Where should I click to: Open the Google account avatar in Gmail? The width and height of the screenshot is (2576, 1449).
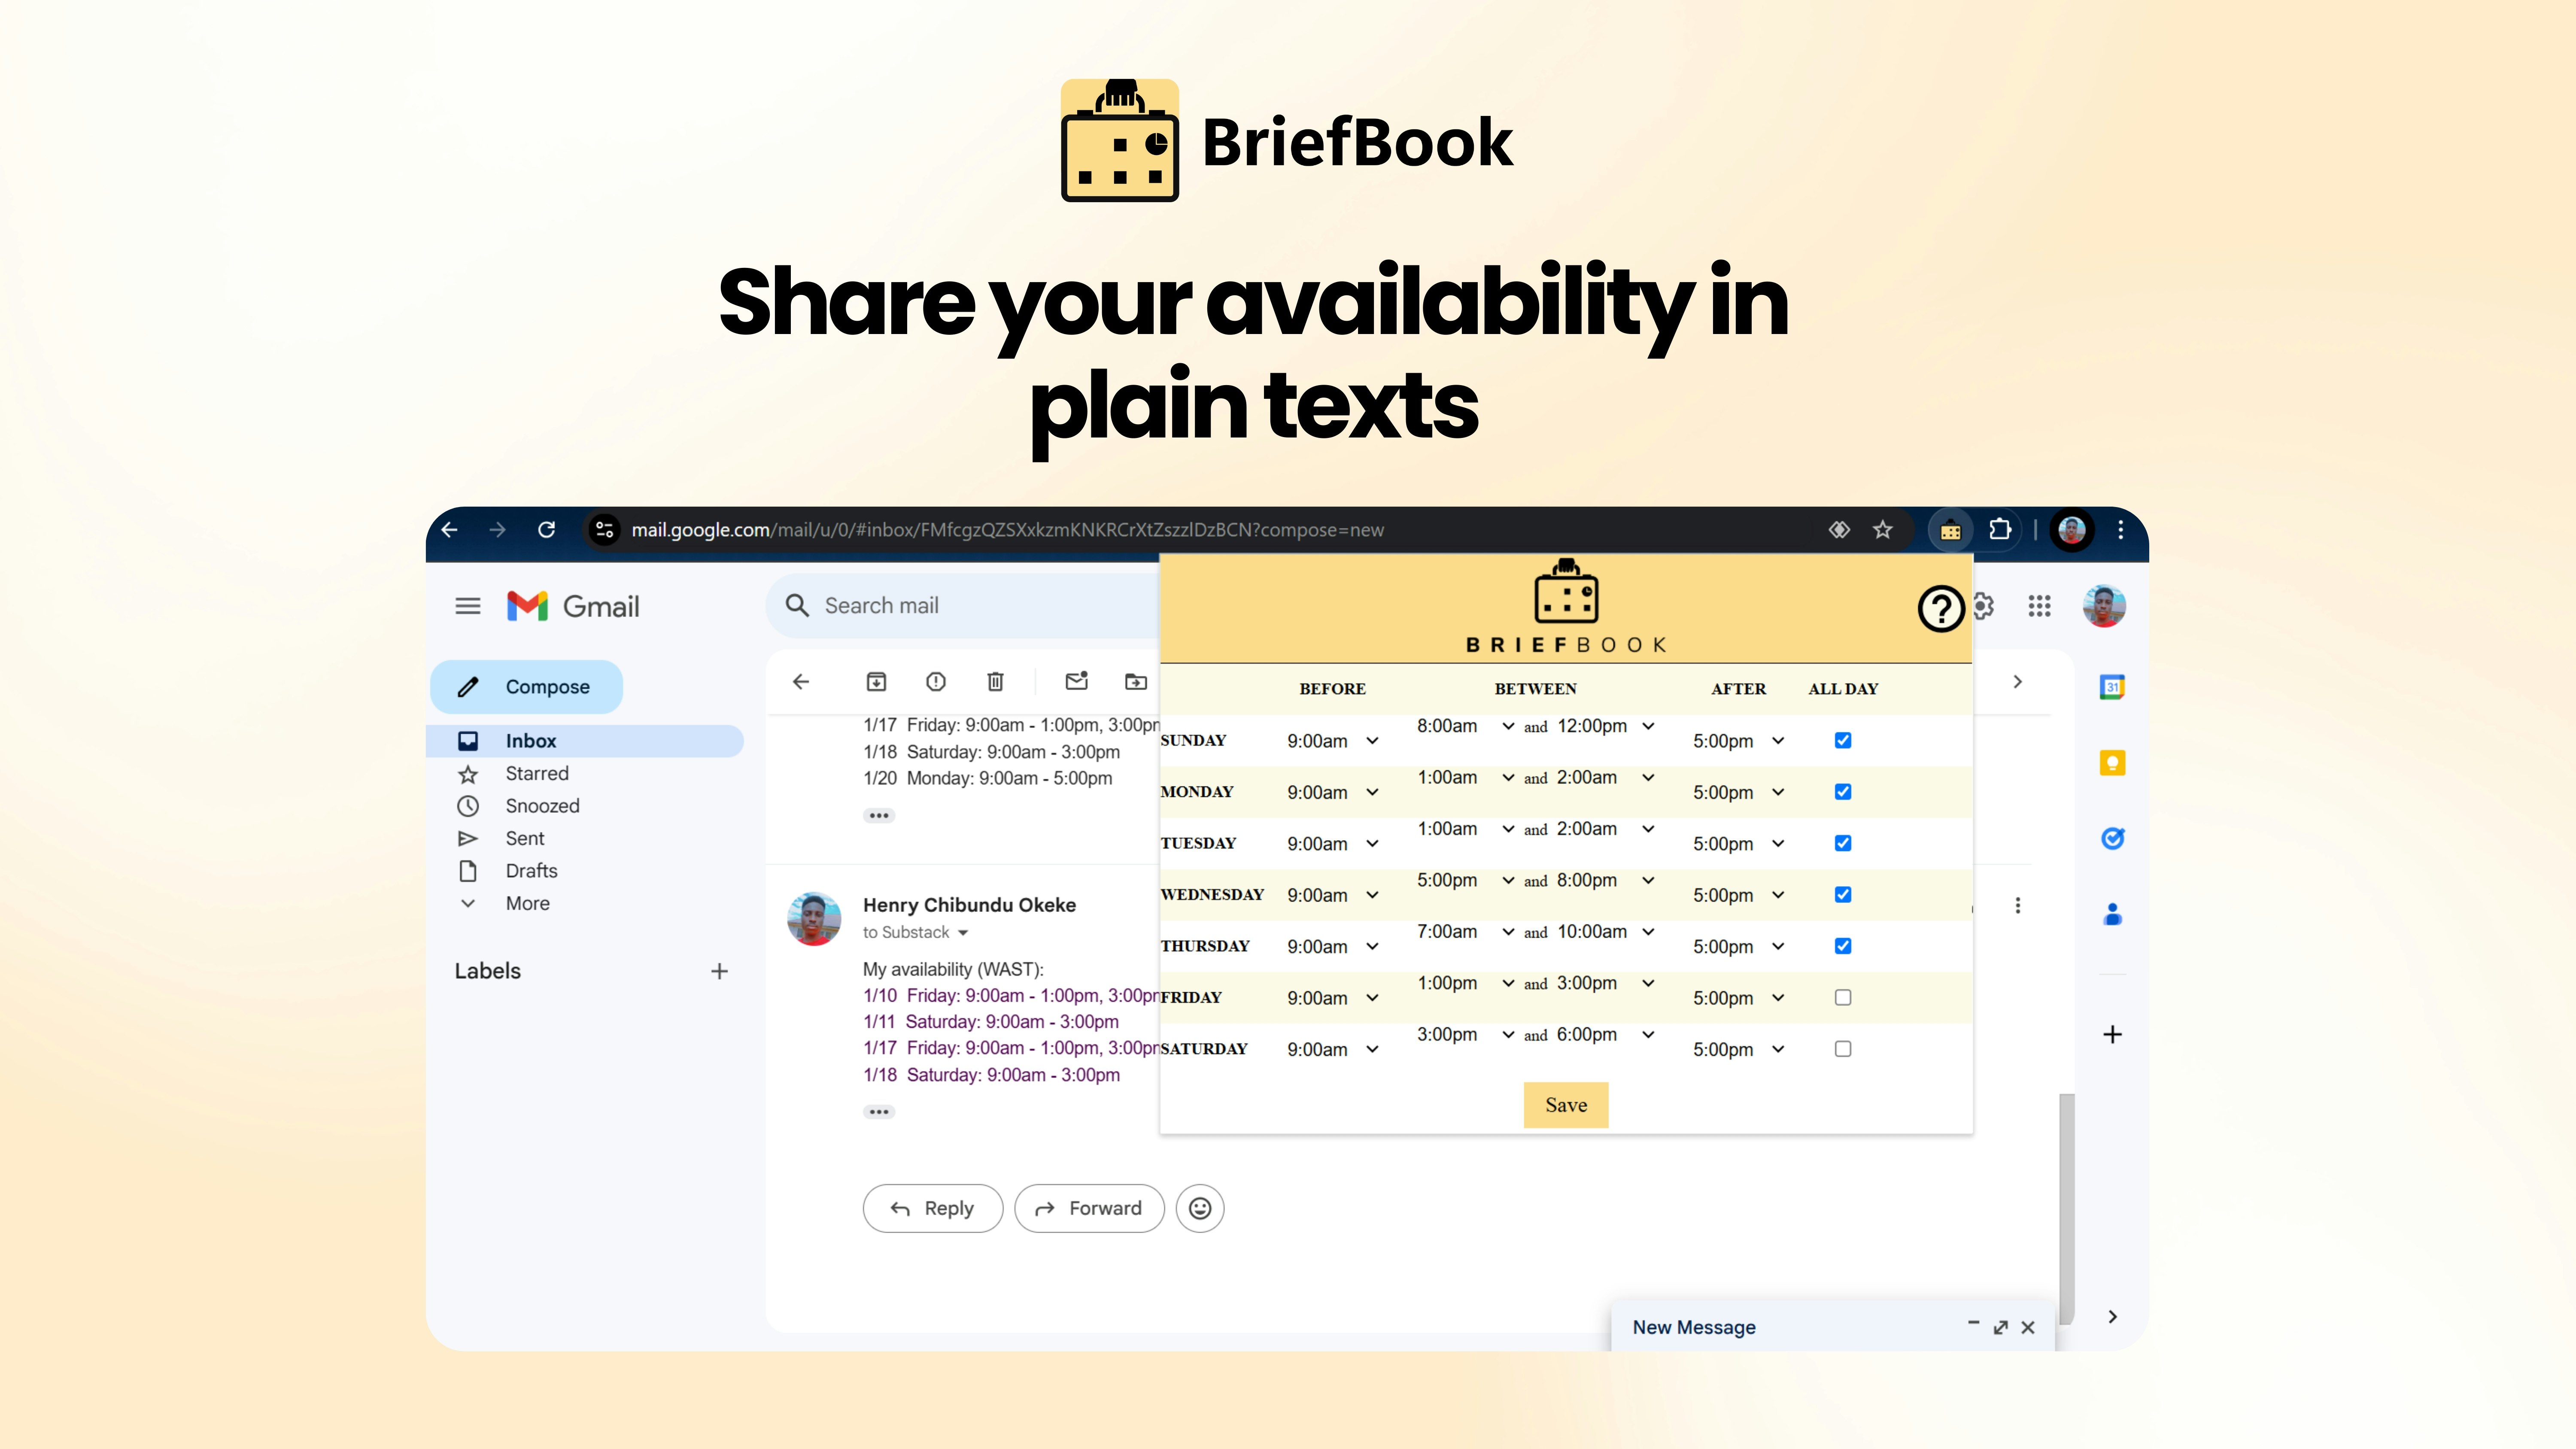click(2104, 606)
